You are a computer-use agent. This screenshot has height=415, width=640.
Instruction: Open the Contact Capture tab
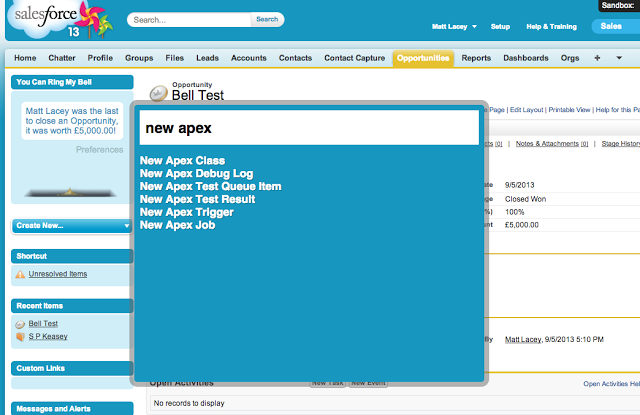tap(355, 58)
